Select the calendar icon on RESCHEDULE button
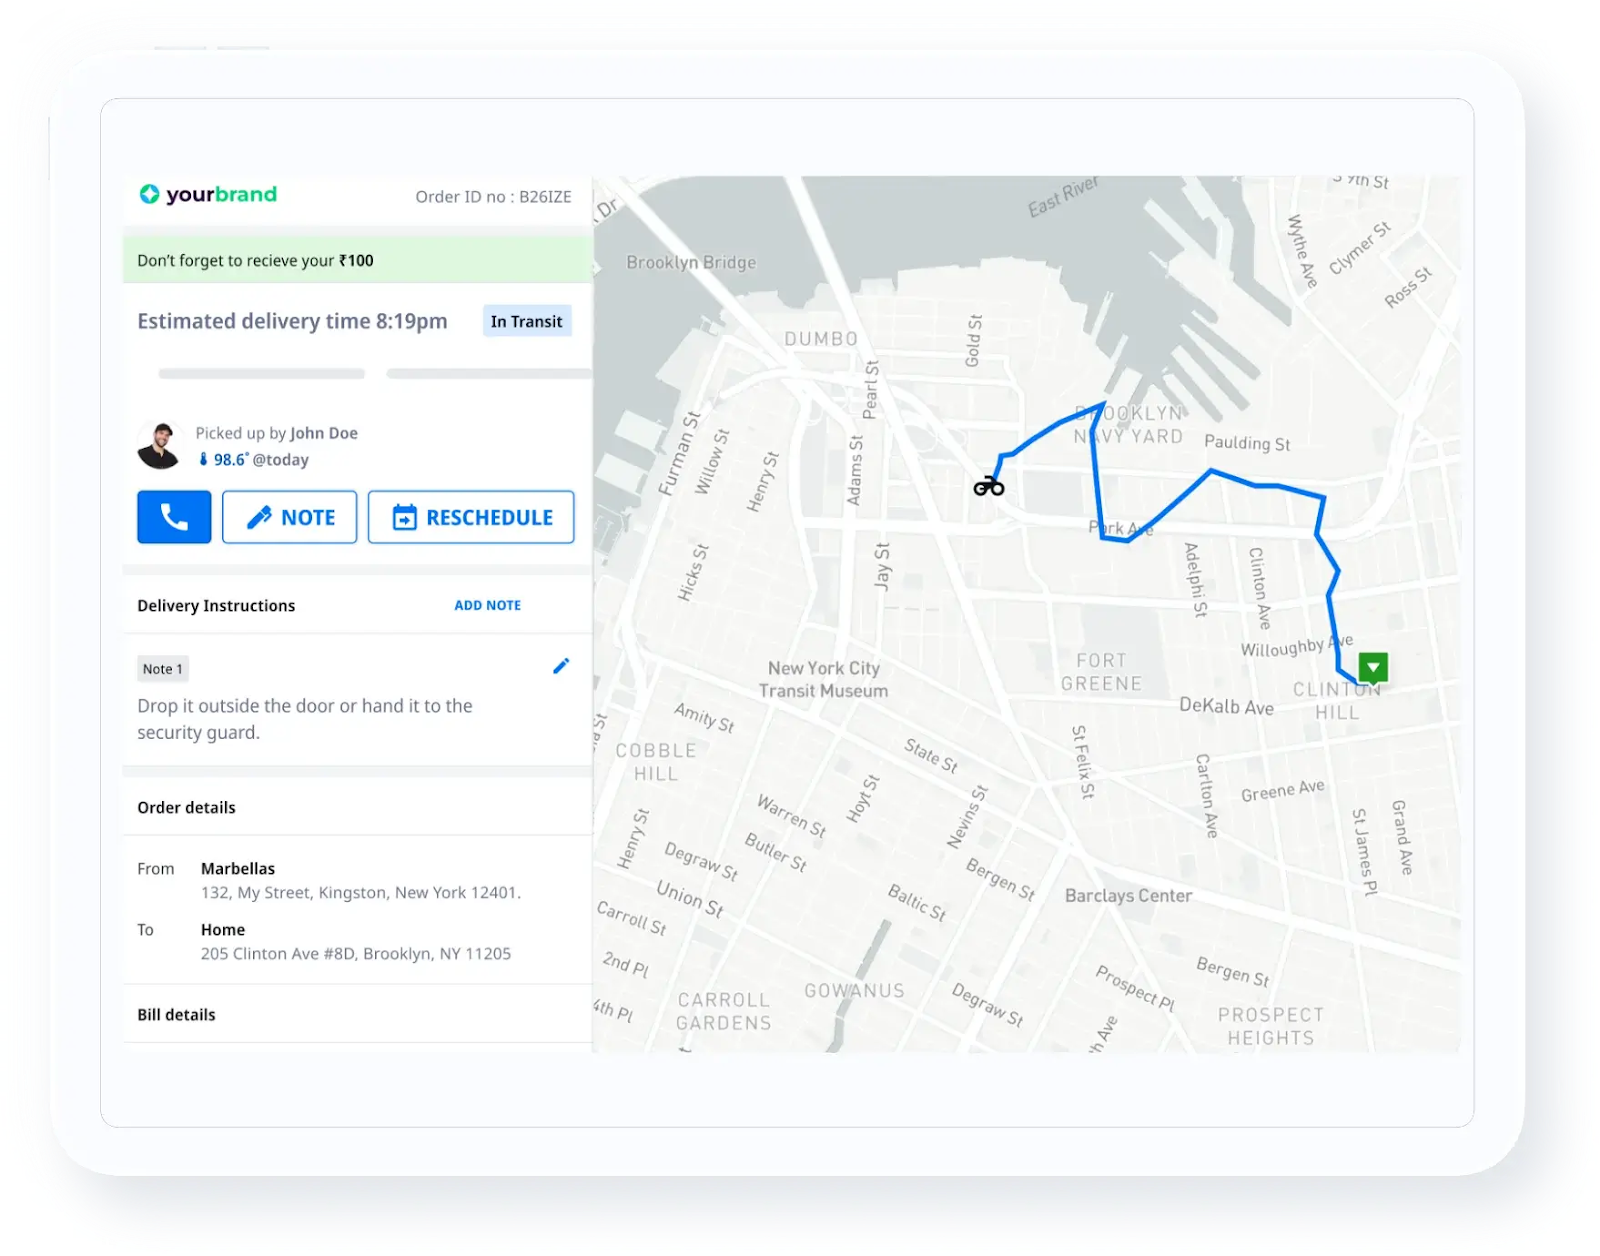The image size is (1600, 1256). [x=403, y=517]
